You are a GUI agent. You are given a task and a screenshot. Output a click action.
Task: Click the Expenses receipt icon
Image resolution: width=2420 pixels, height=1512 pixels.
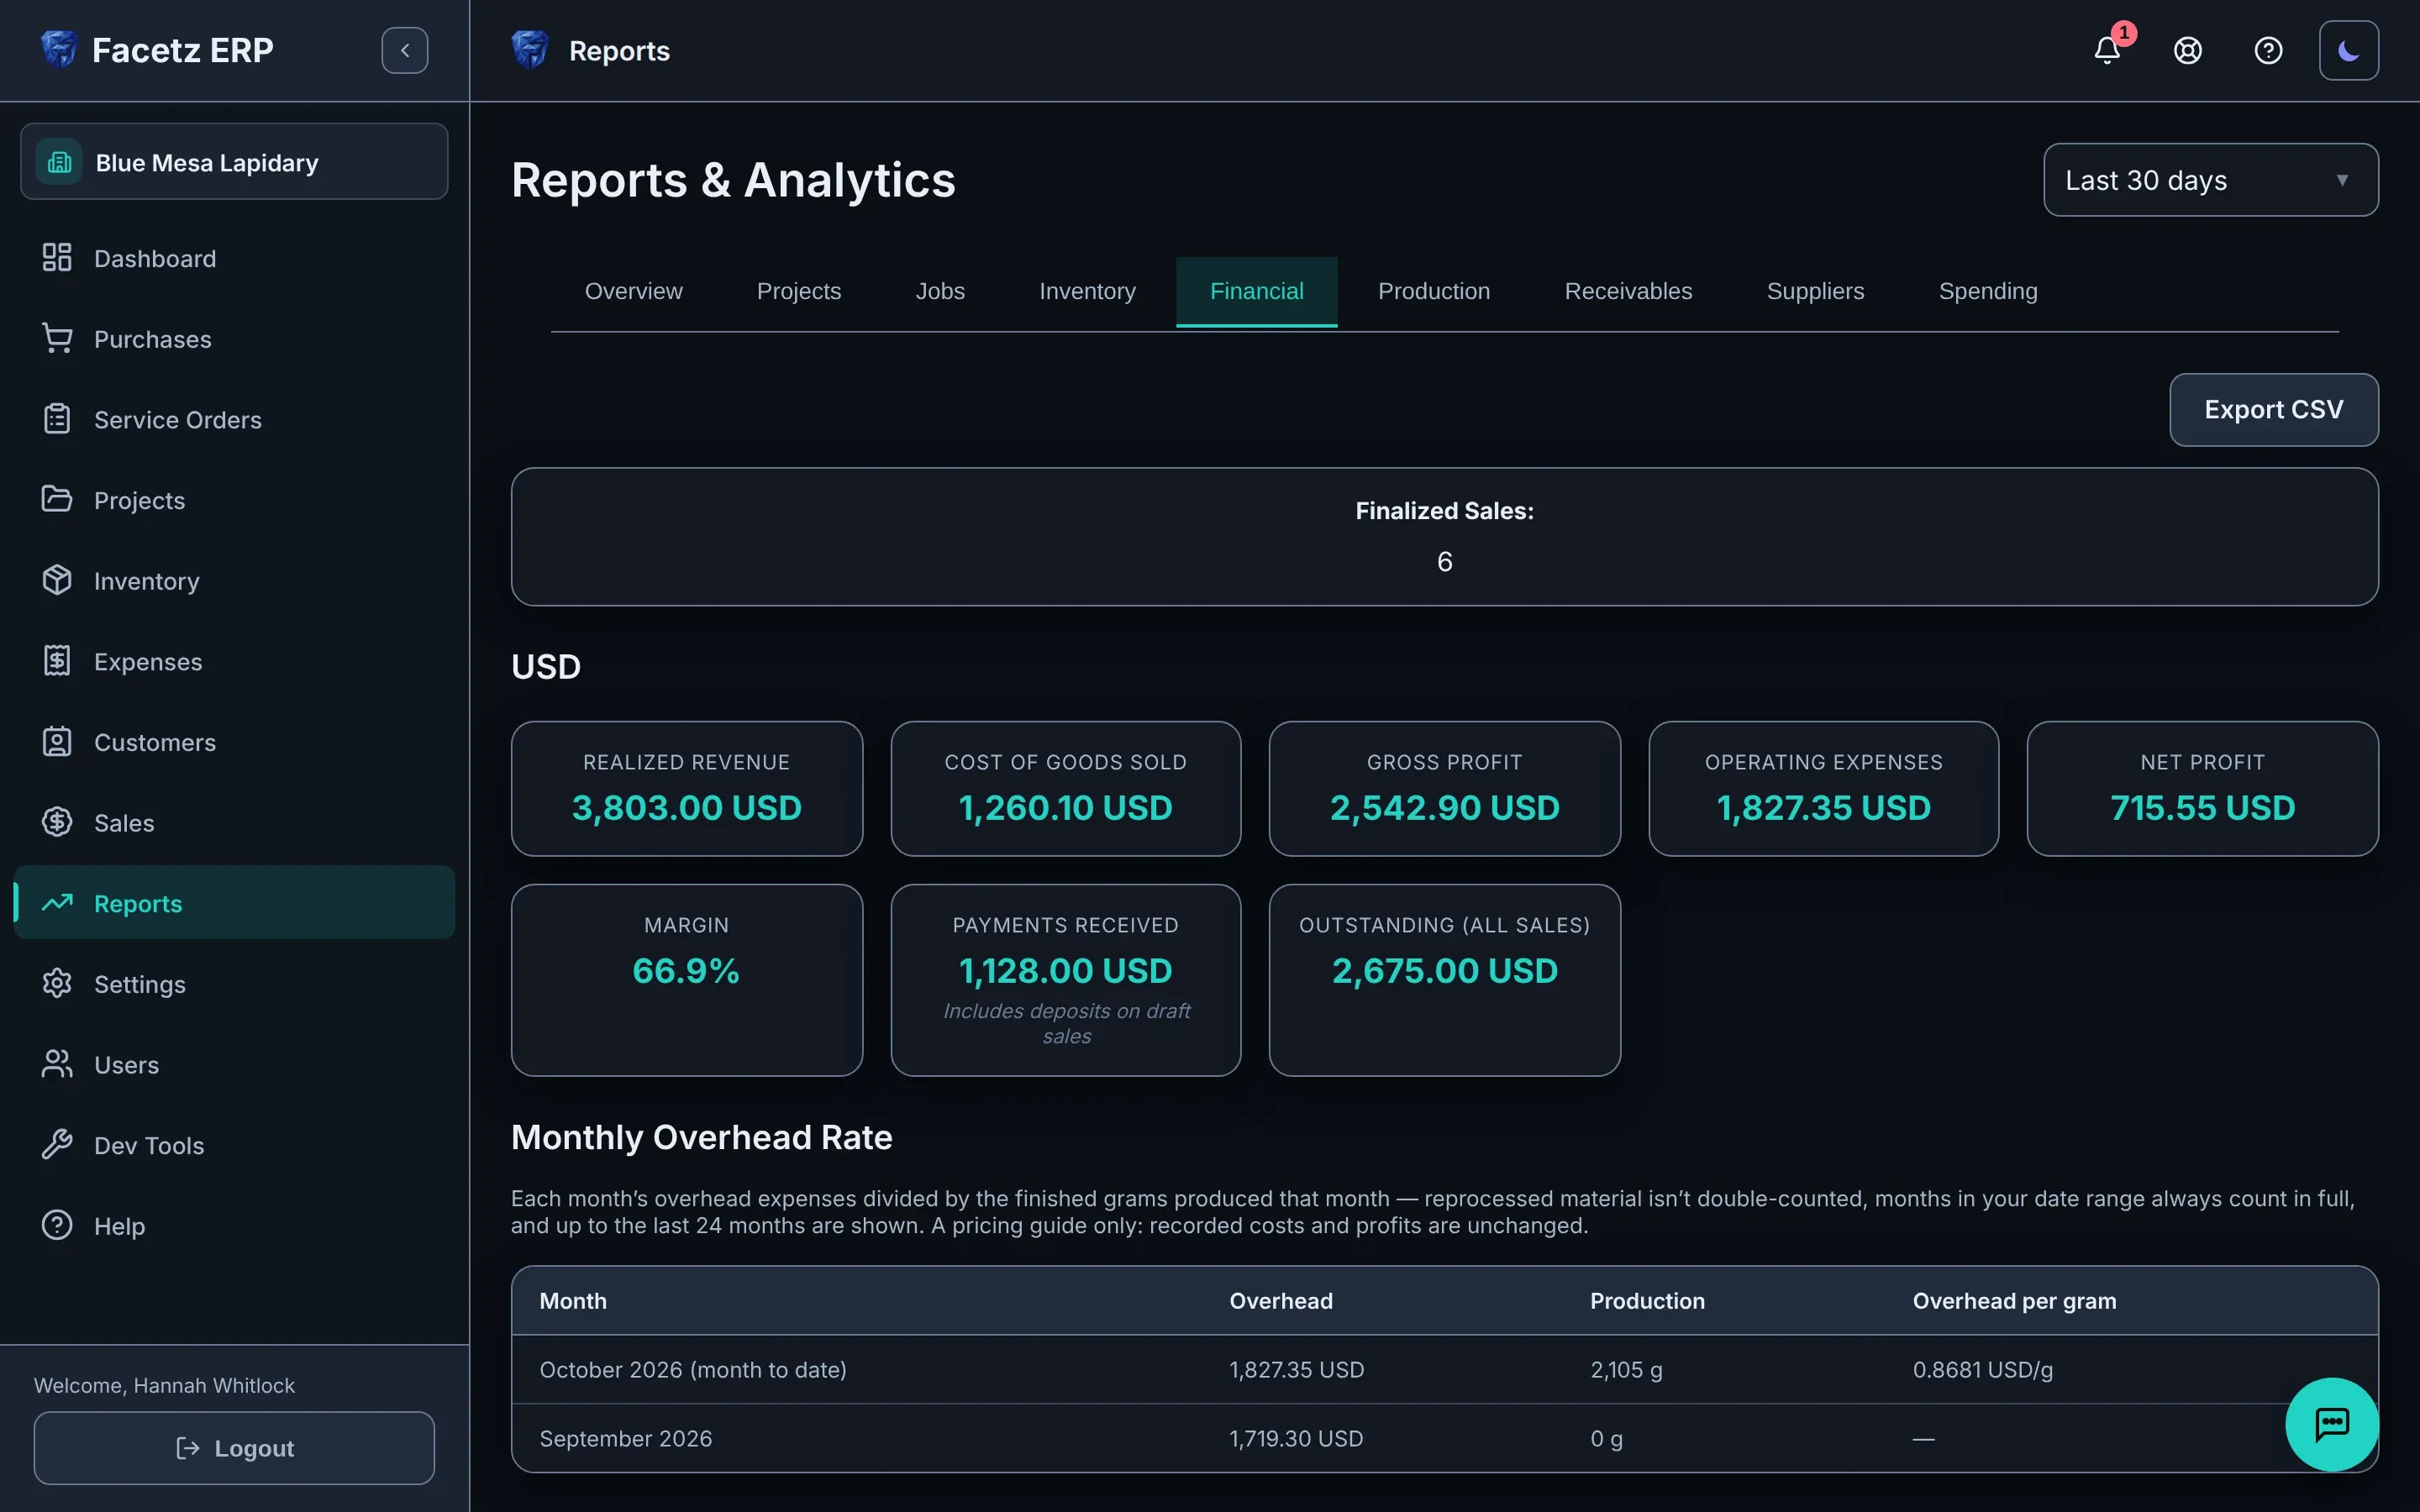coord(57,661)
